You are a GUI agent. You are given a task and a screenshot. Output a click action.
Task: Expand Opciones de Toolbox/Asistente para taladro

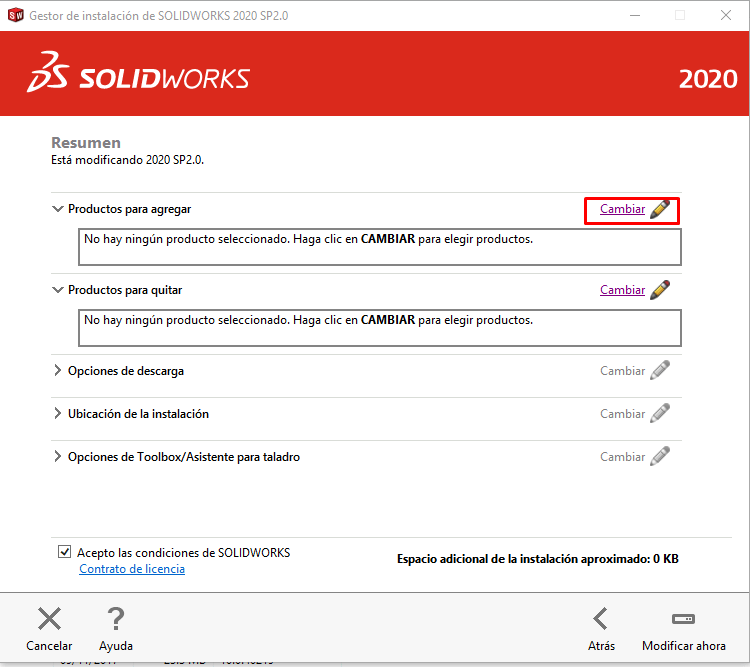coord(57,456)
